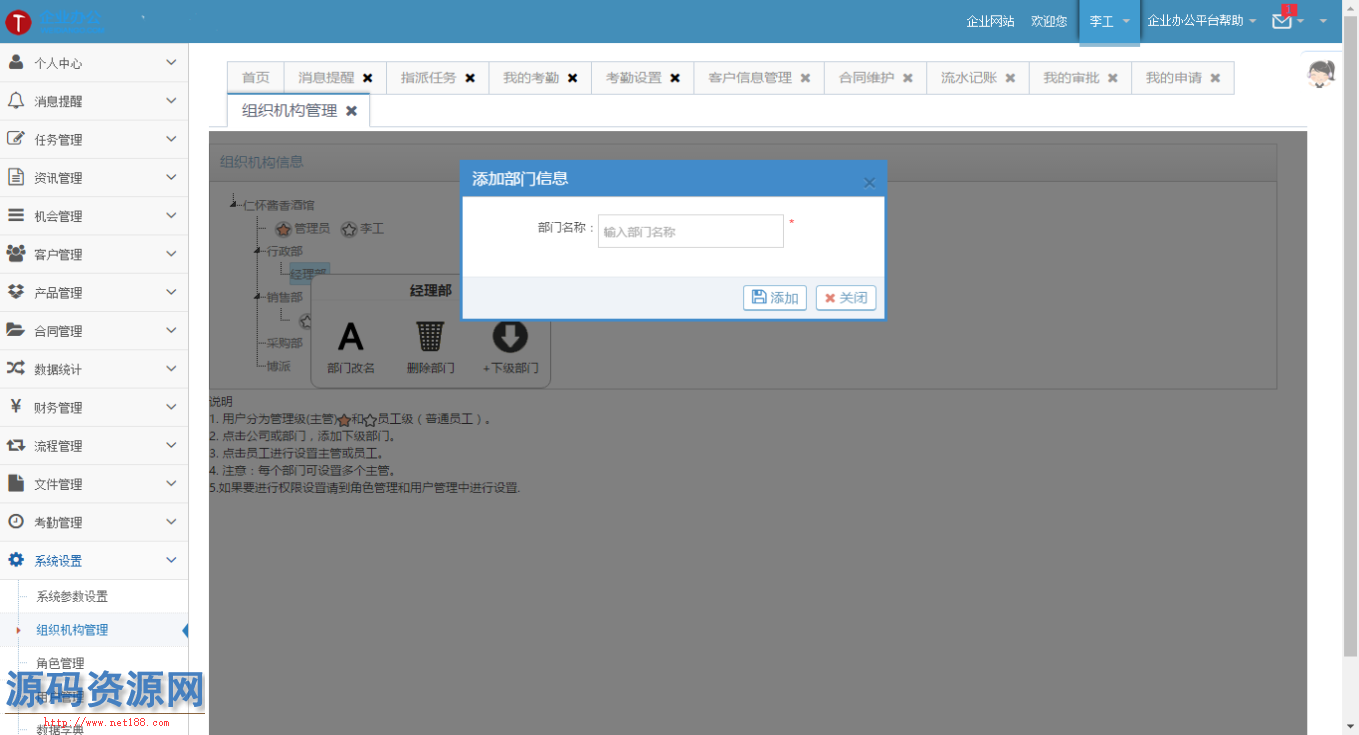Click the 部门名称 input field
1359x735 pixels.
(690, 231)
